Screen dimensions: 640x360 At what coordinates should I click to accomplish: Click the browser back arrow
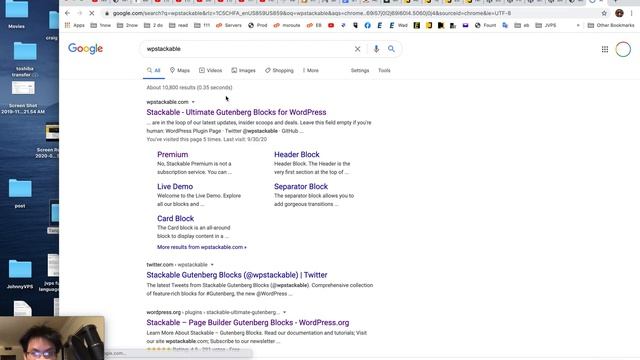pos(67,13)
